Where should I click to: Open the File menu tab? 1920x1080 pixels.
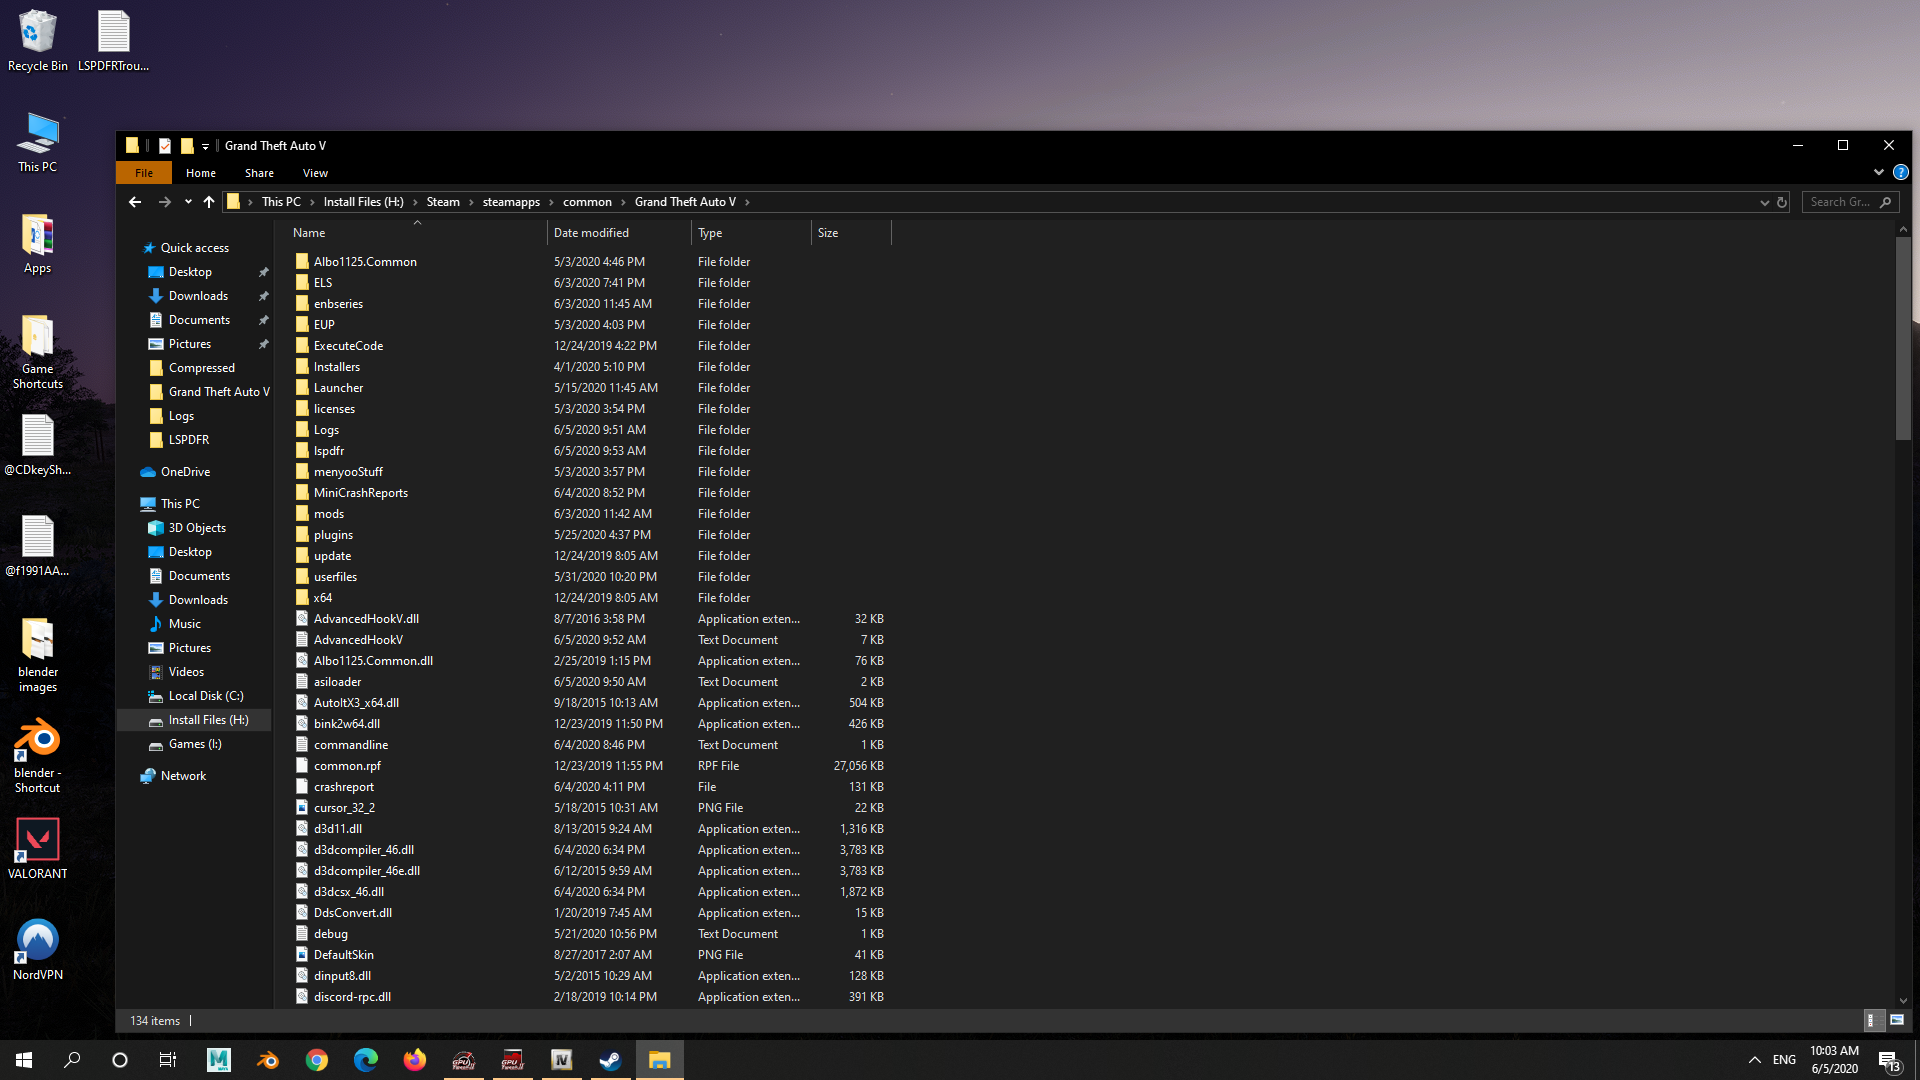[144, 173]
